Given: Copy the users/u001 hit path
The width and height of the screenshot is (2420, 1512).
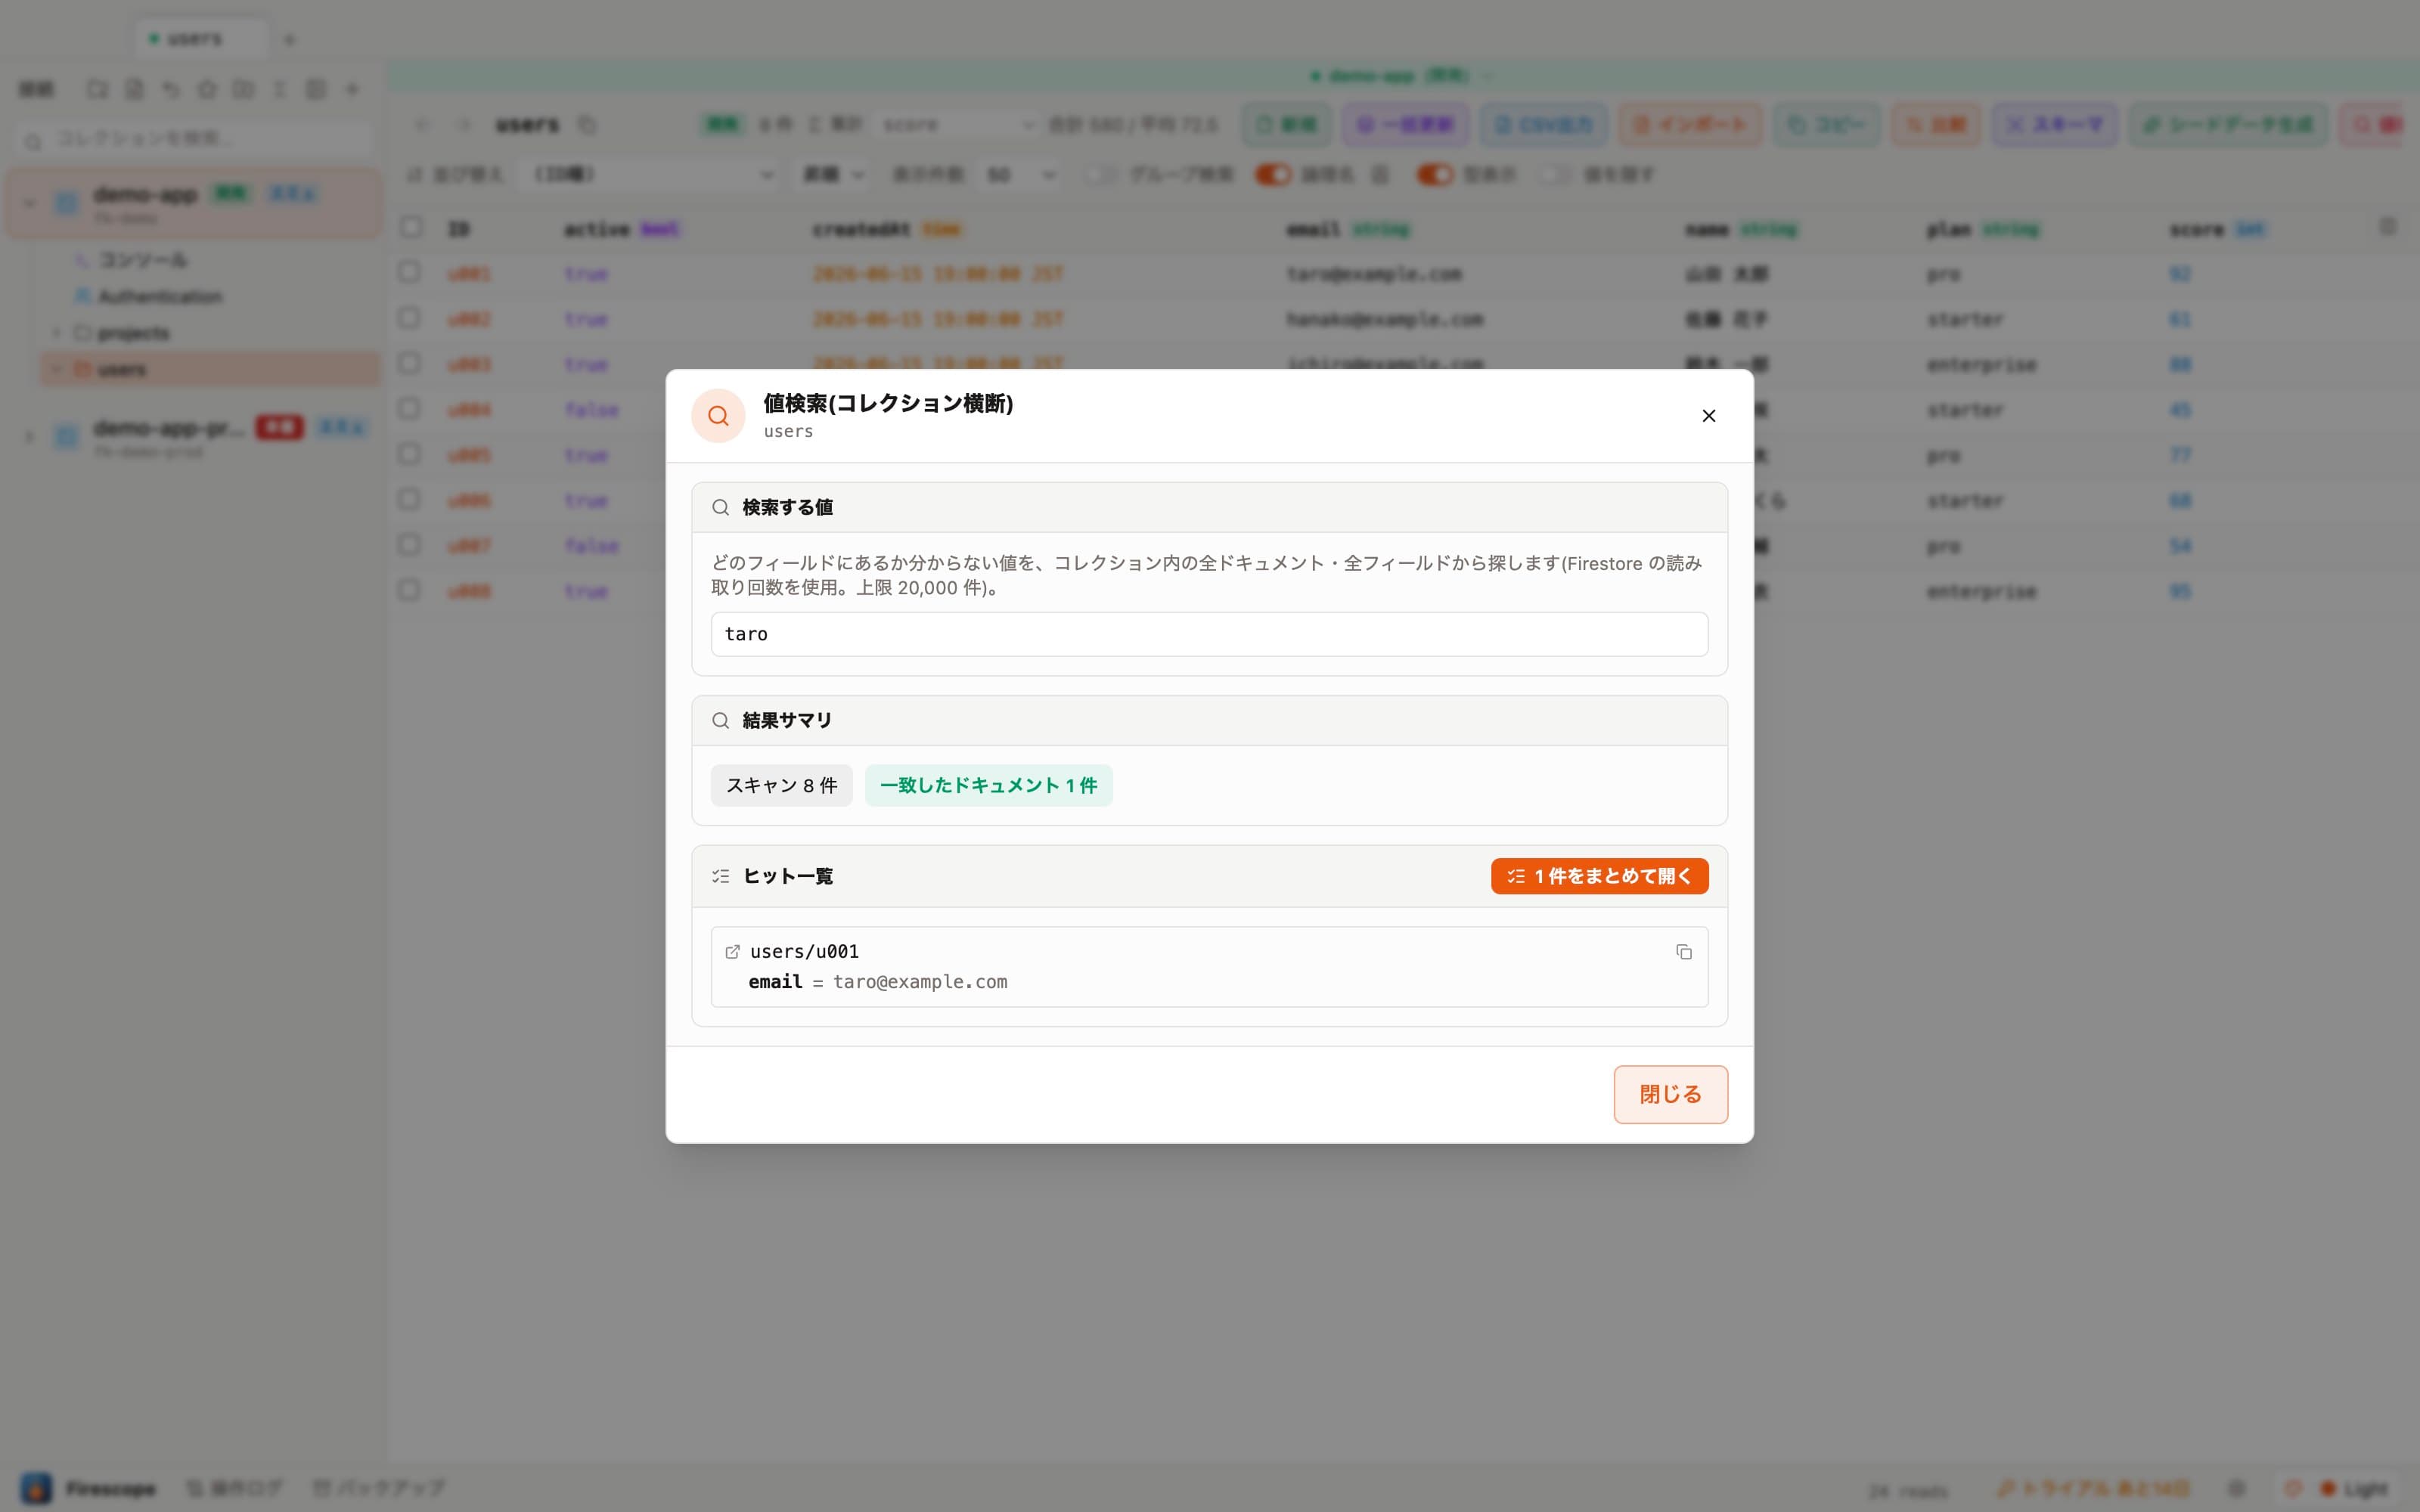Looking at the screenshot, I should (x=1684, y=952).
